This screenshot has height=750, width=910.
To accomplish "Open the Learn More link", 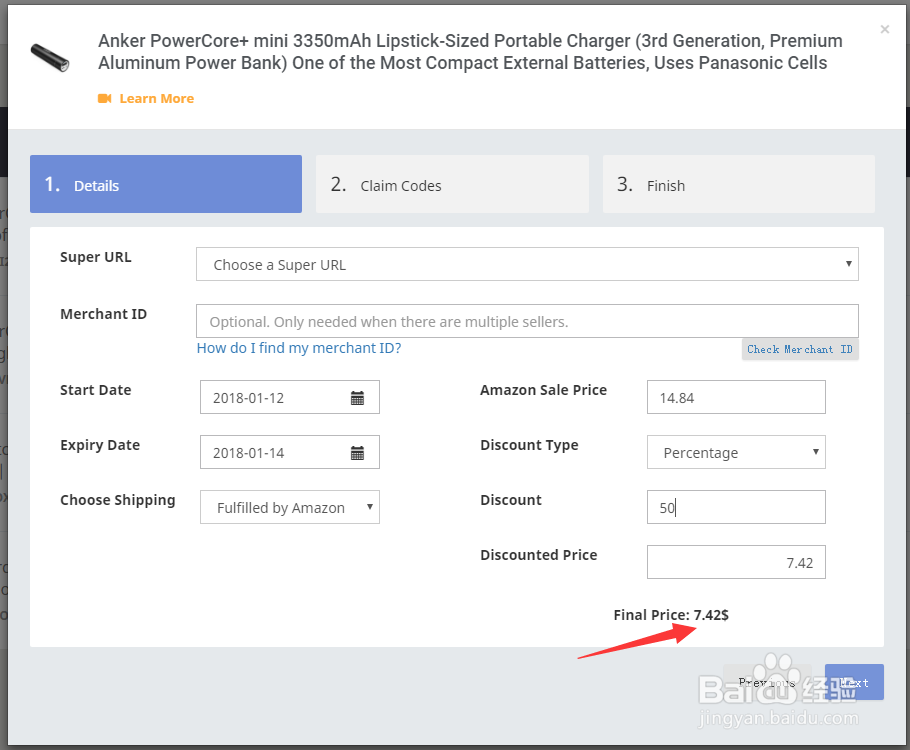I will point(157,99).
